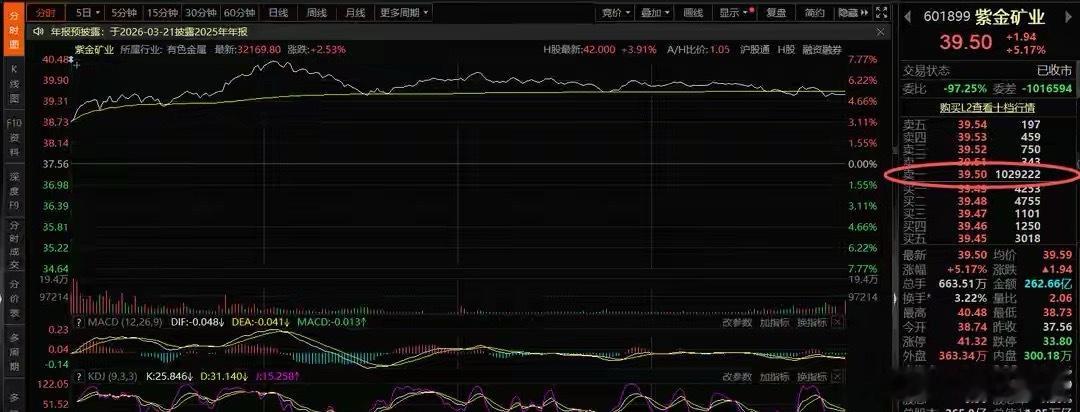Screen dimensions: 1080x412
Task: Open the 竞价 dropdown
Action: (x=615, y=12)
